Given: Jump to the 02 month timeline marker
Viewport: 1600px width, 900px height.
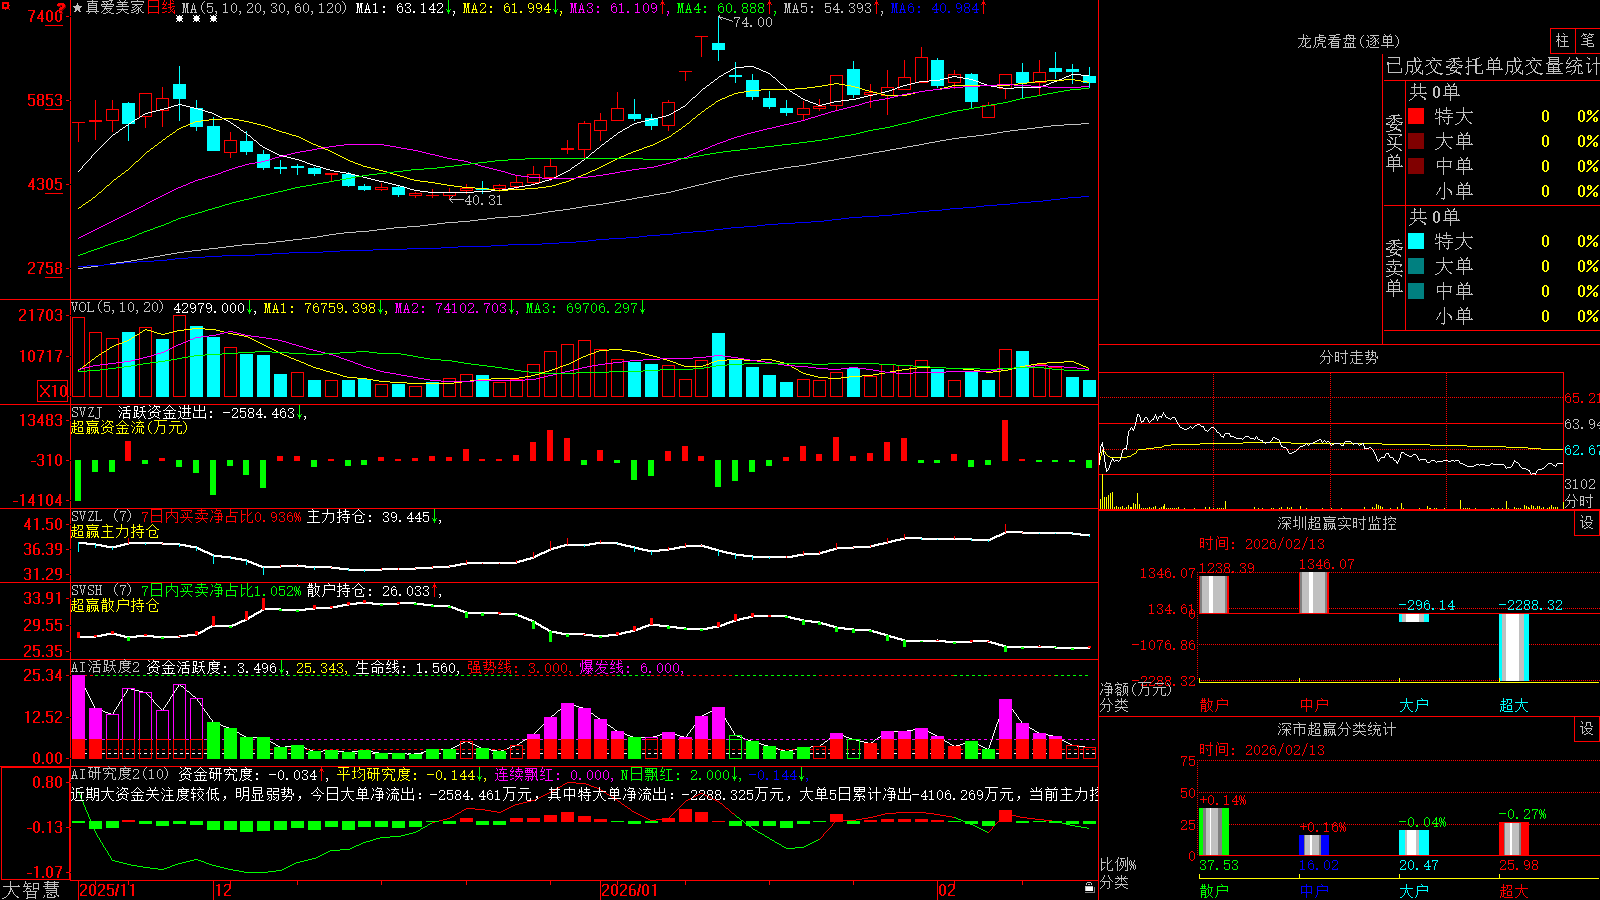Looking at the screenshot, I should click(947, 890).
